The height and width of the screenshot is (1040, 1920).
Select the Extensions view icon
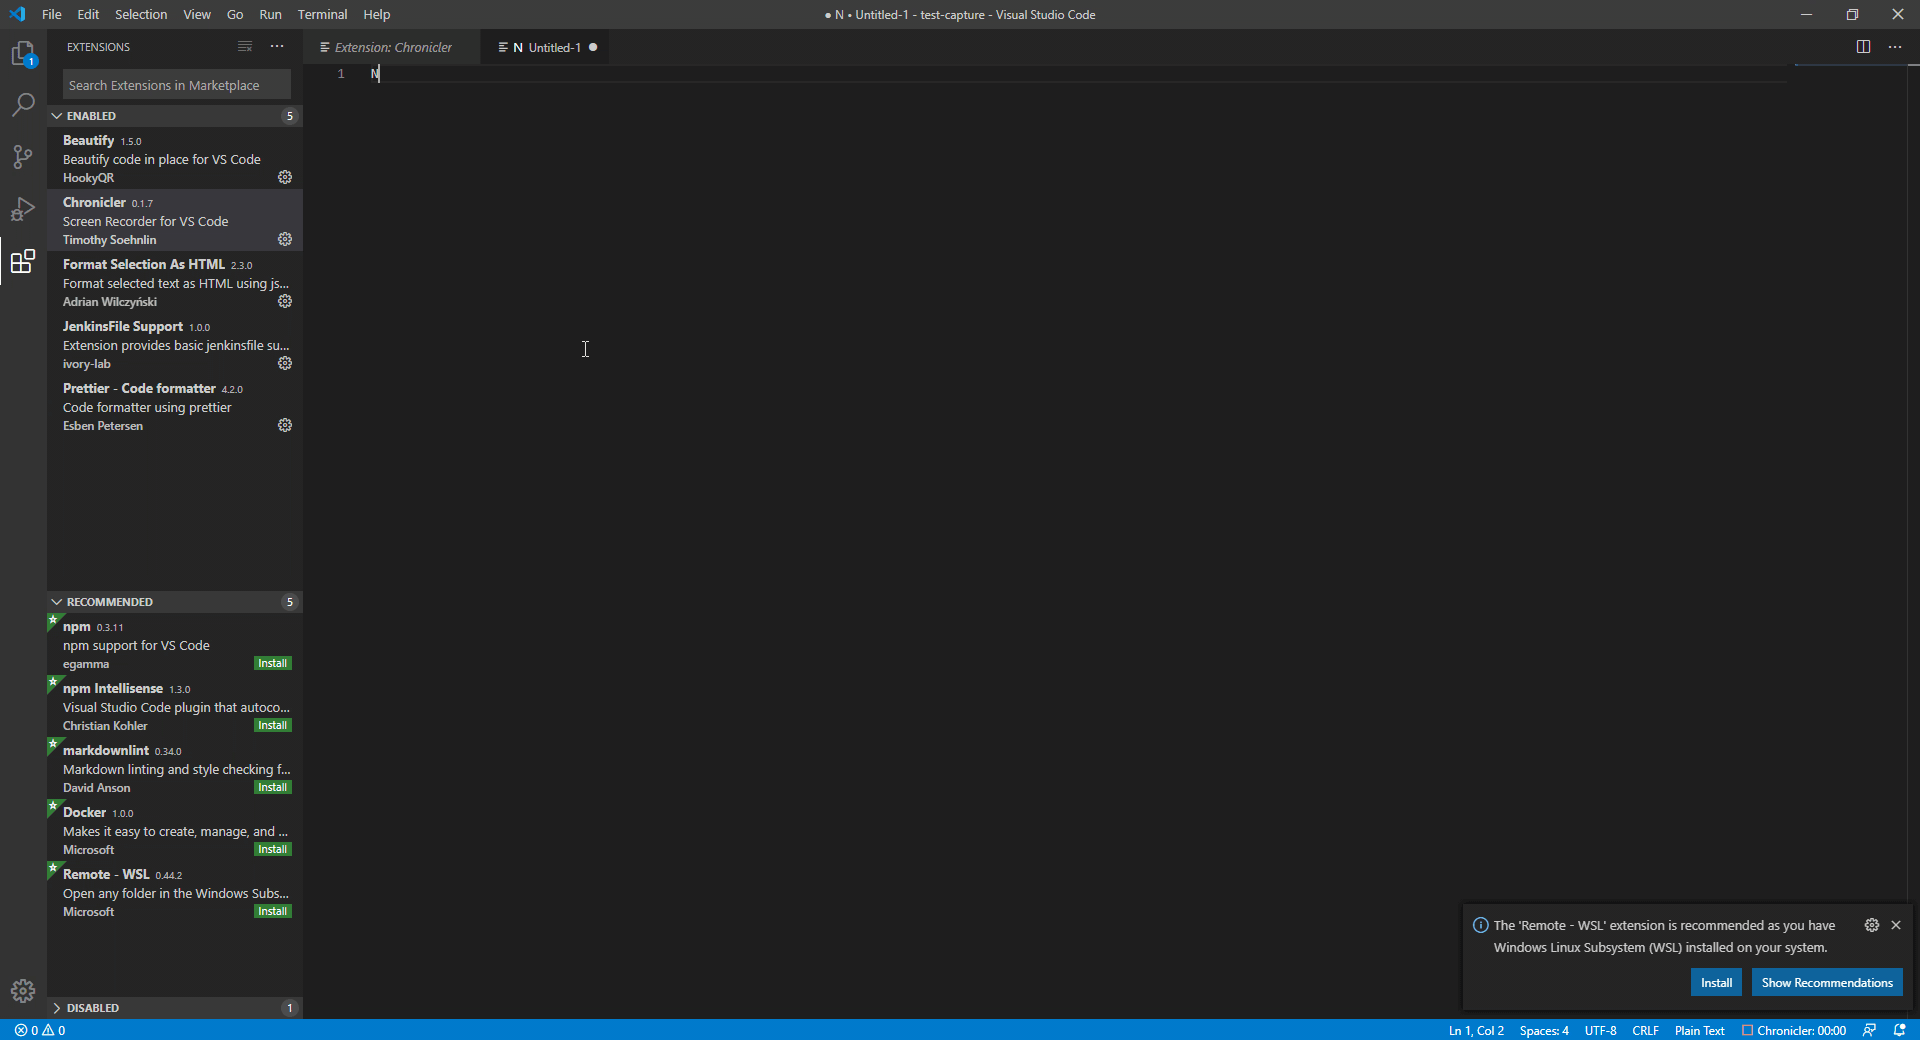(23, 262)
